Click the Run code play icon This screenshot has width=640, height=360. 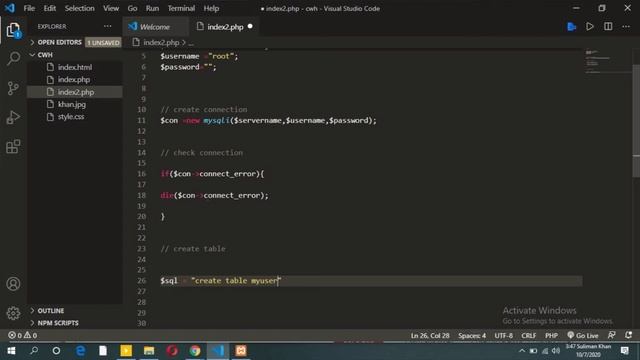click(x=590, y=27)
